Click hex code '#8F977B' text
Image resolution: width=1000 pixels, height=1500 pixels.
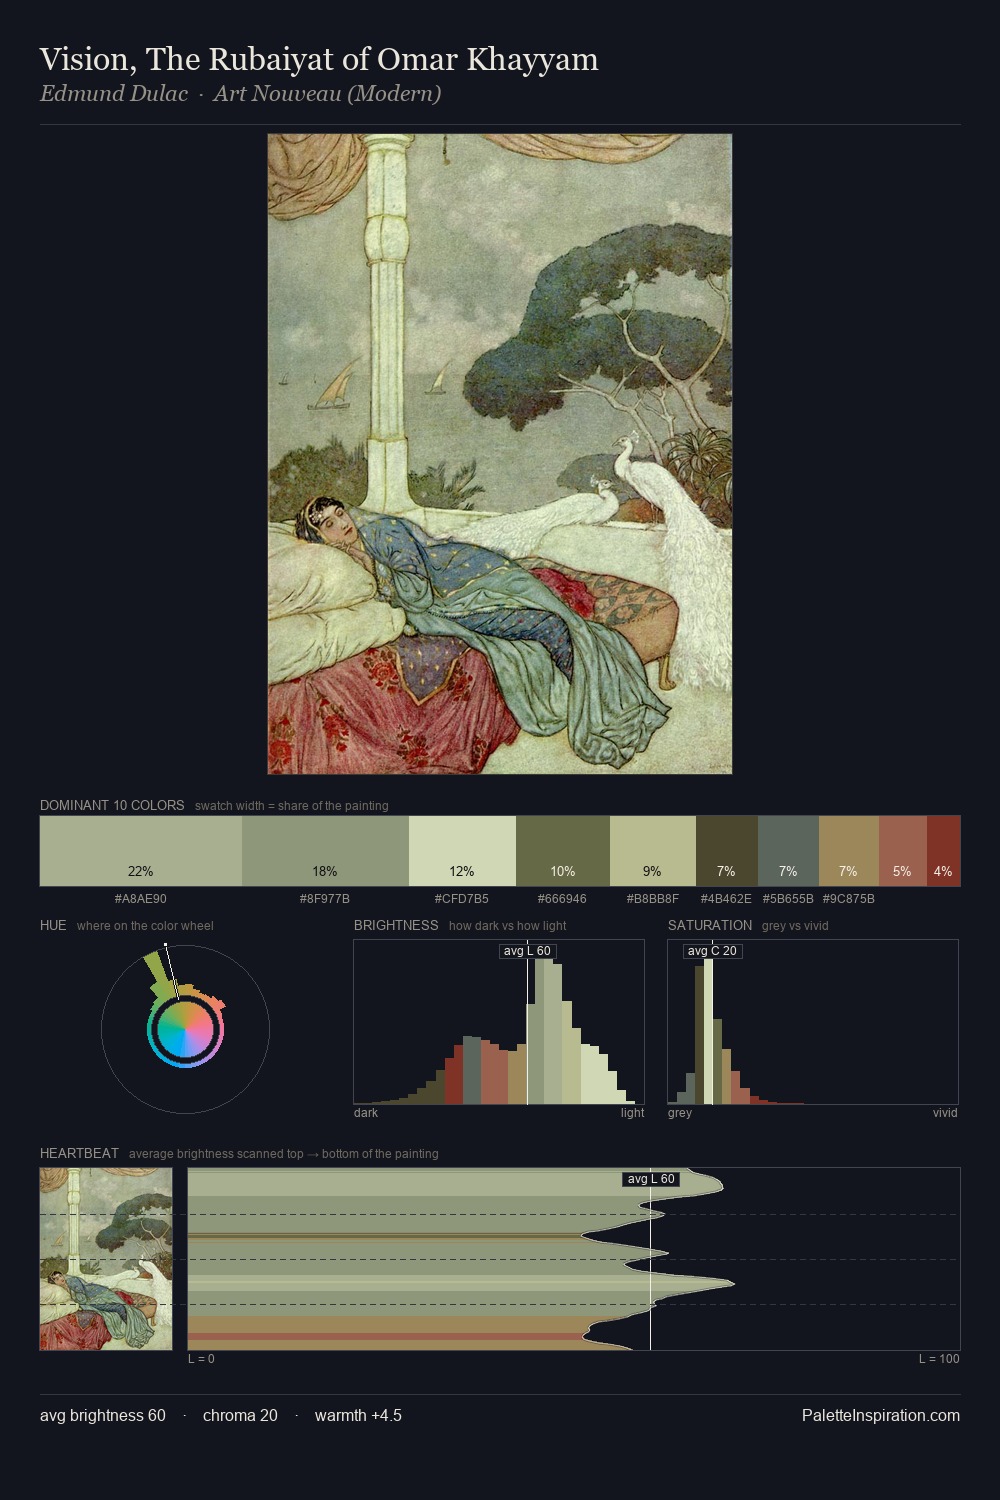tap(325, 899)
